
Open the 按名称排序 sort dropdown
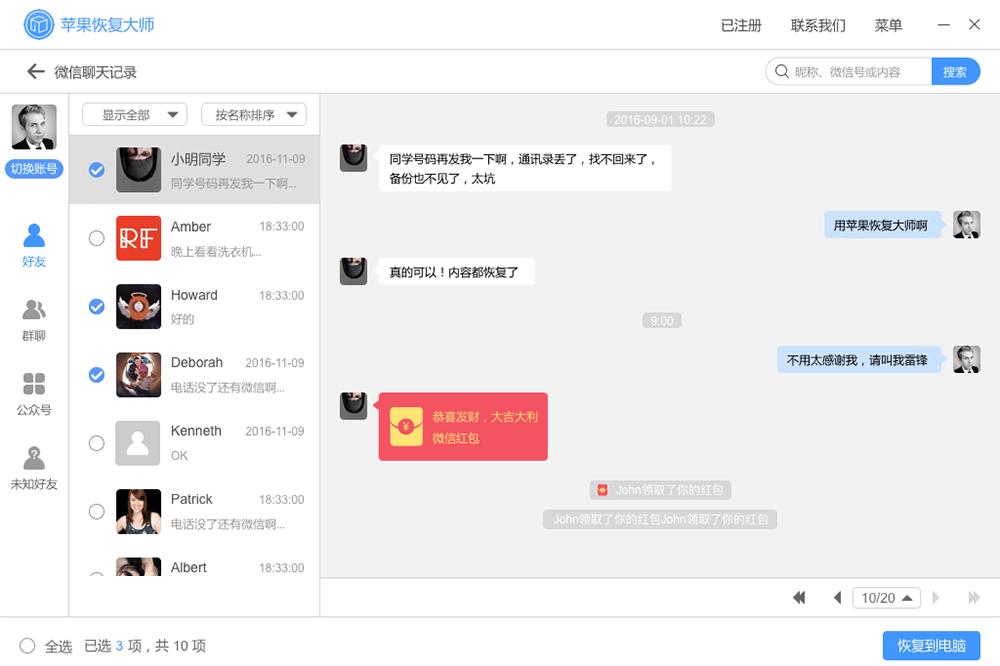coord(254,114)
